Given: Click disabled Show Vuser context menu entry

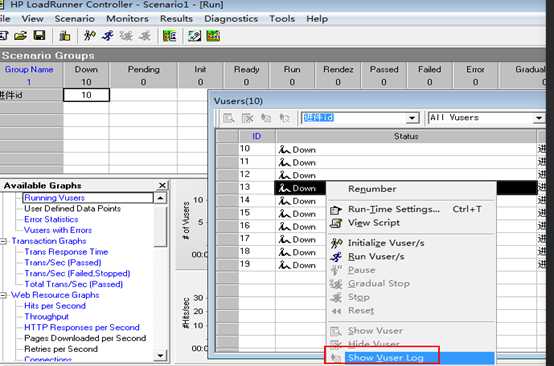Looking at the screenshot, I should pyautogui.click(x=411, y=331).
